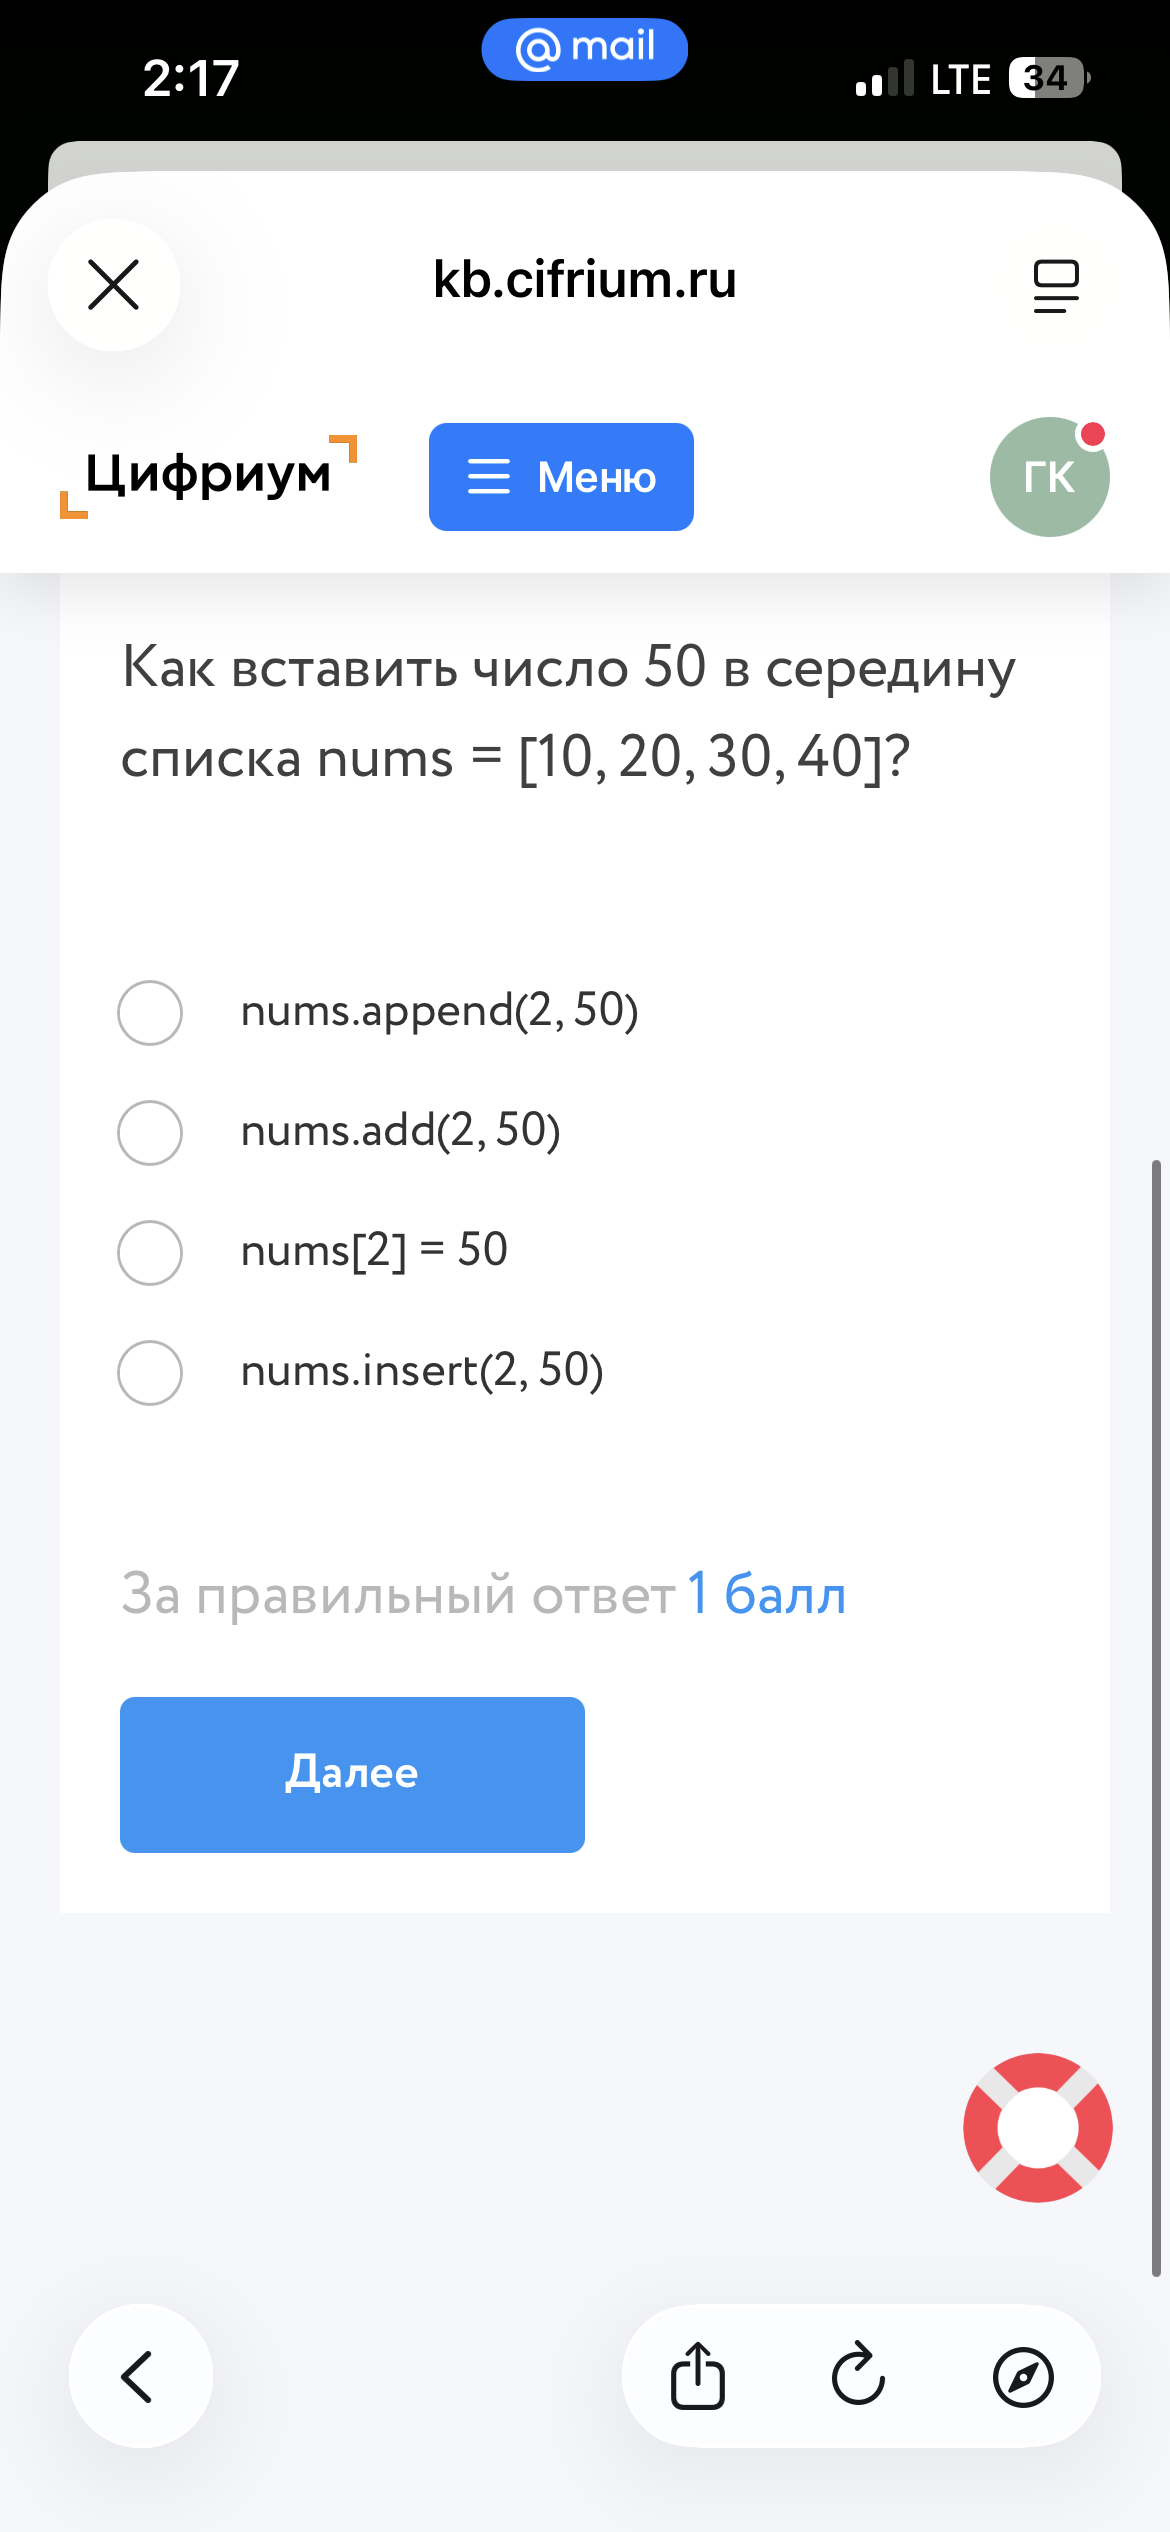
Task: Go back with the left chevron button
Action: point(140,2376)
